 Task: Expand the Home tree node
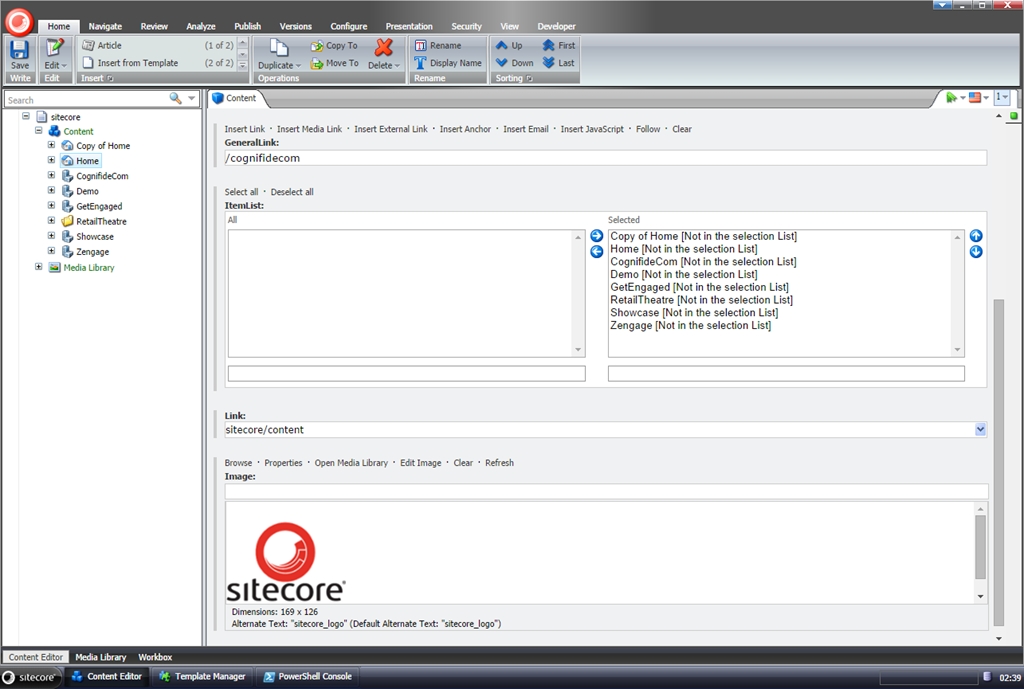pos(51,160)
